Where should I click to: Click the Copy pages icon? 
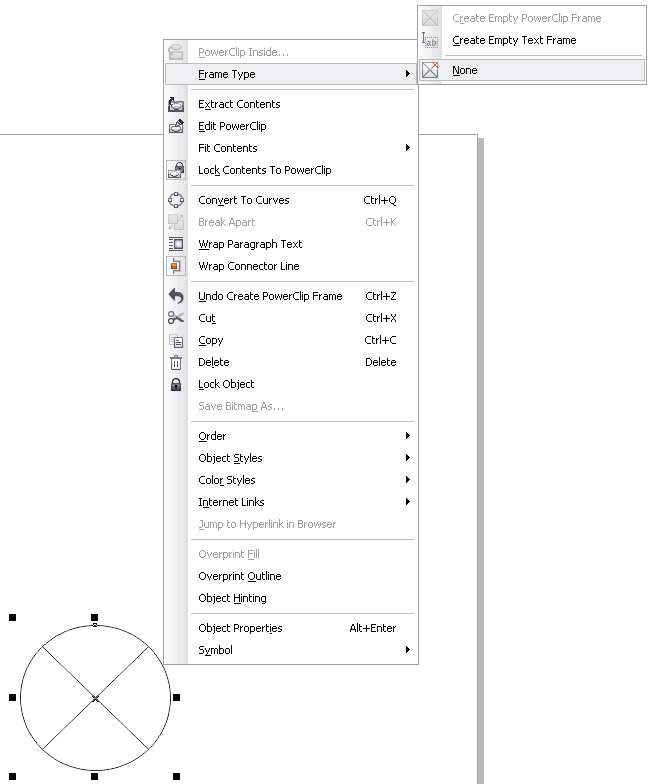pos(176,340)
